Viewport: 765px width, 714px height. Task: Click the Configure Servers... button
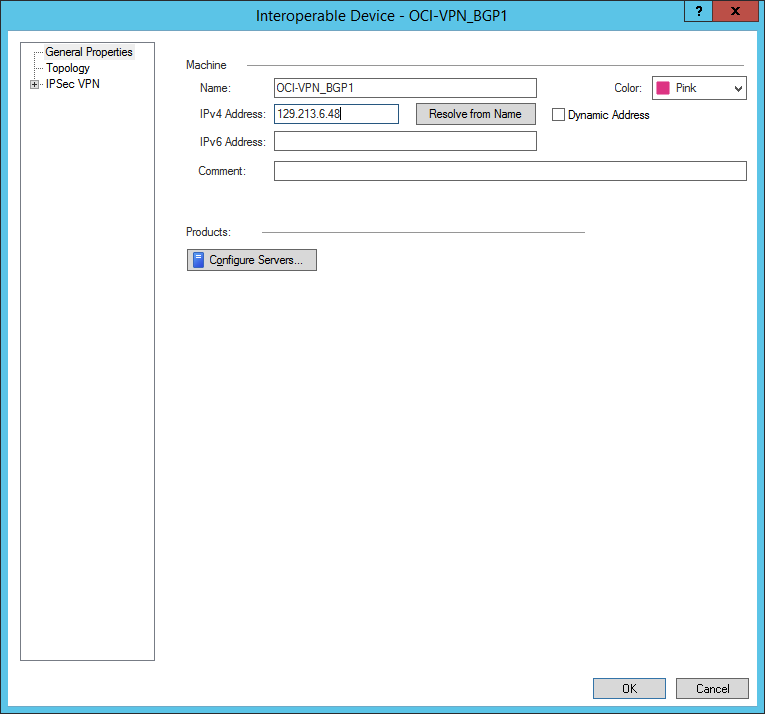252,260
